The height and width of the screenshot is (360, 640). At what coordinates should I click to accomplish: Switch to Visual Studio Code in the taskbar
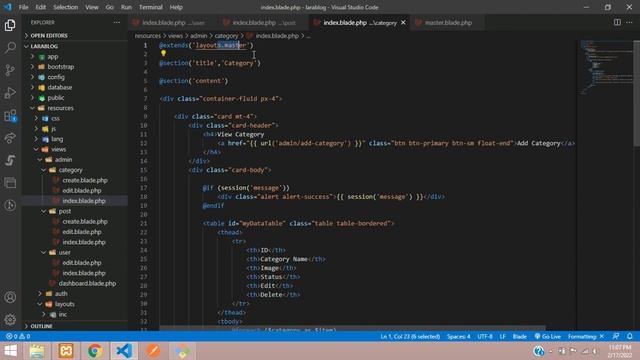(x=124, y=351)
